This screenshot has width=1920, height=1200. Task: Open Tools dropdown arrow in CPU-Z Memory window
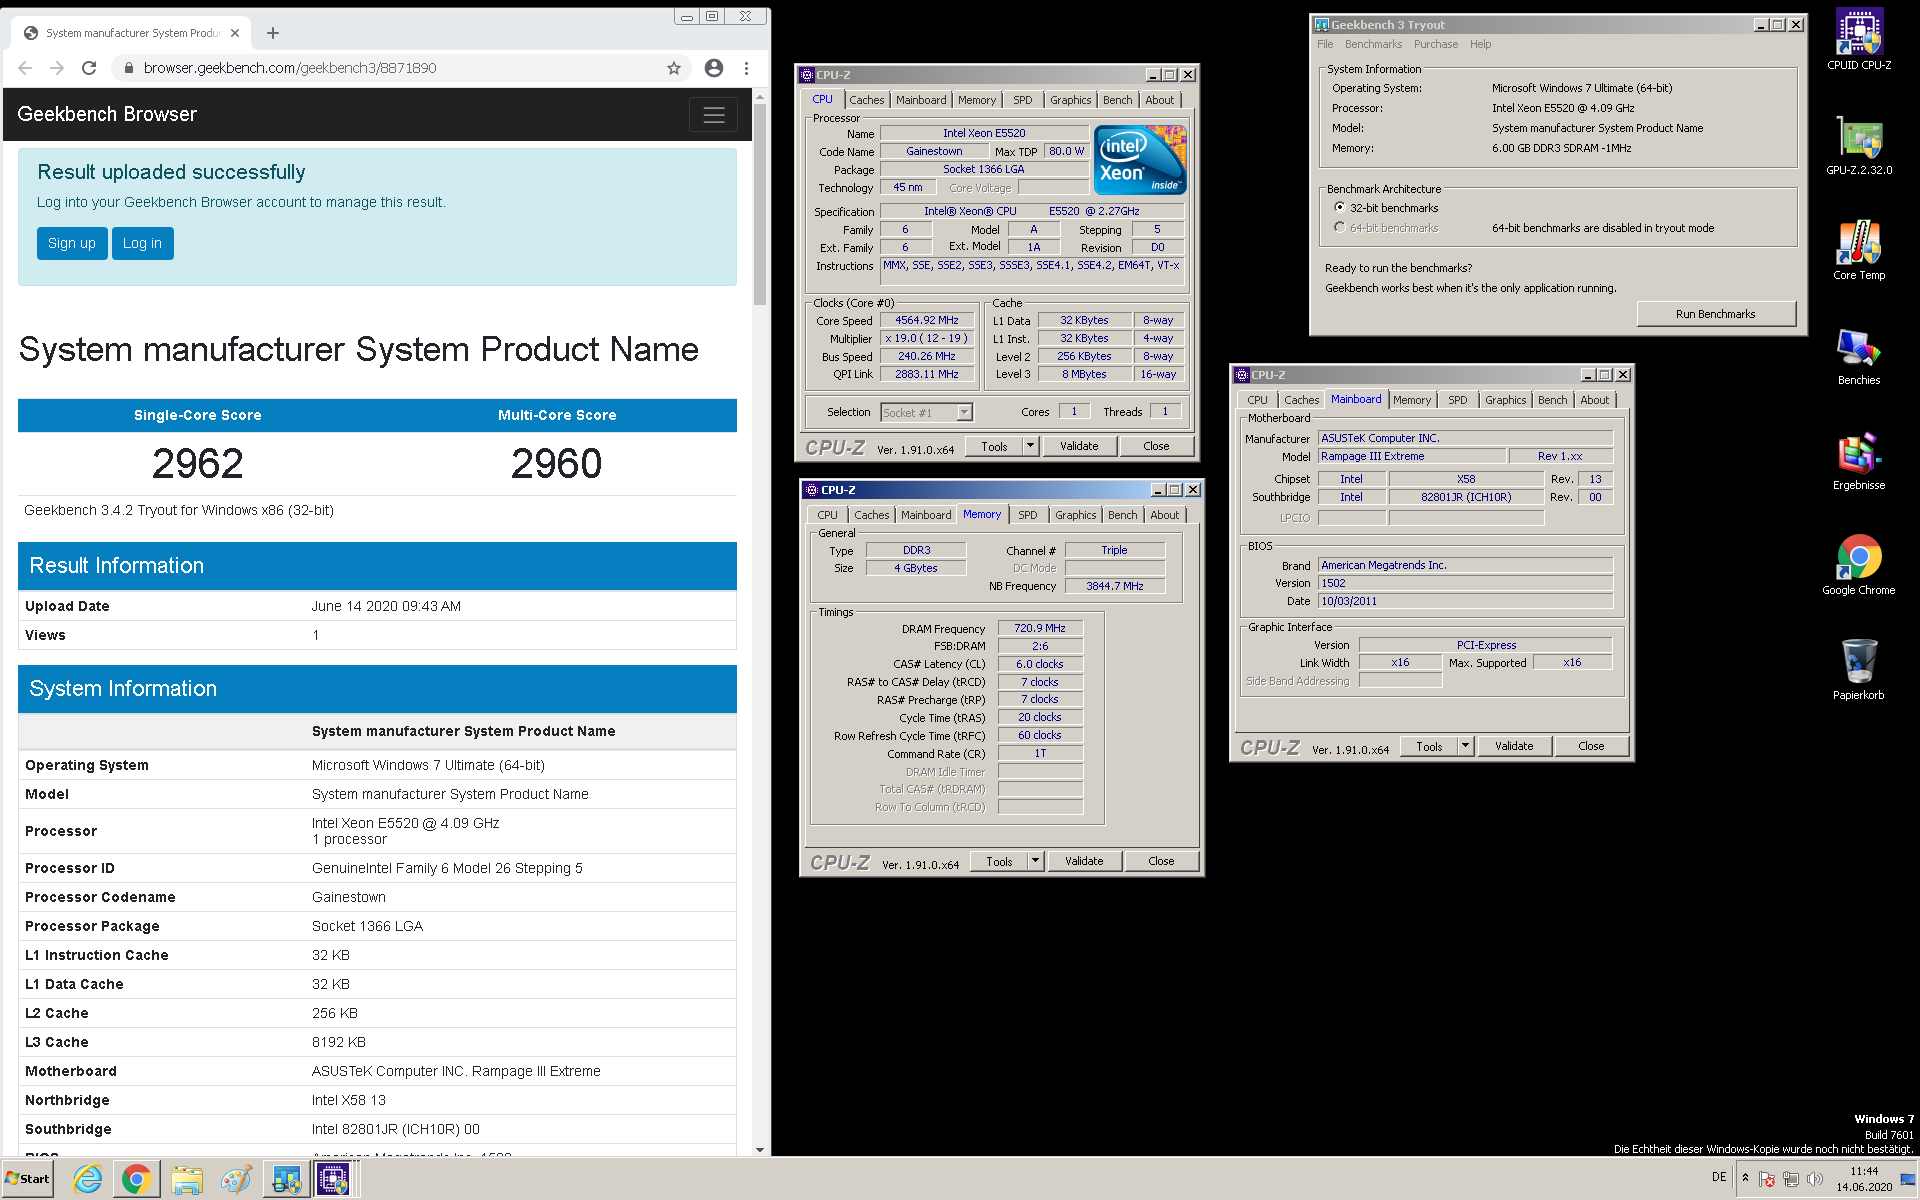pyautogui.click(x=1036, y=861)
